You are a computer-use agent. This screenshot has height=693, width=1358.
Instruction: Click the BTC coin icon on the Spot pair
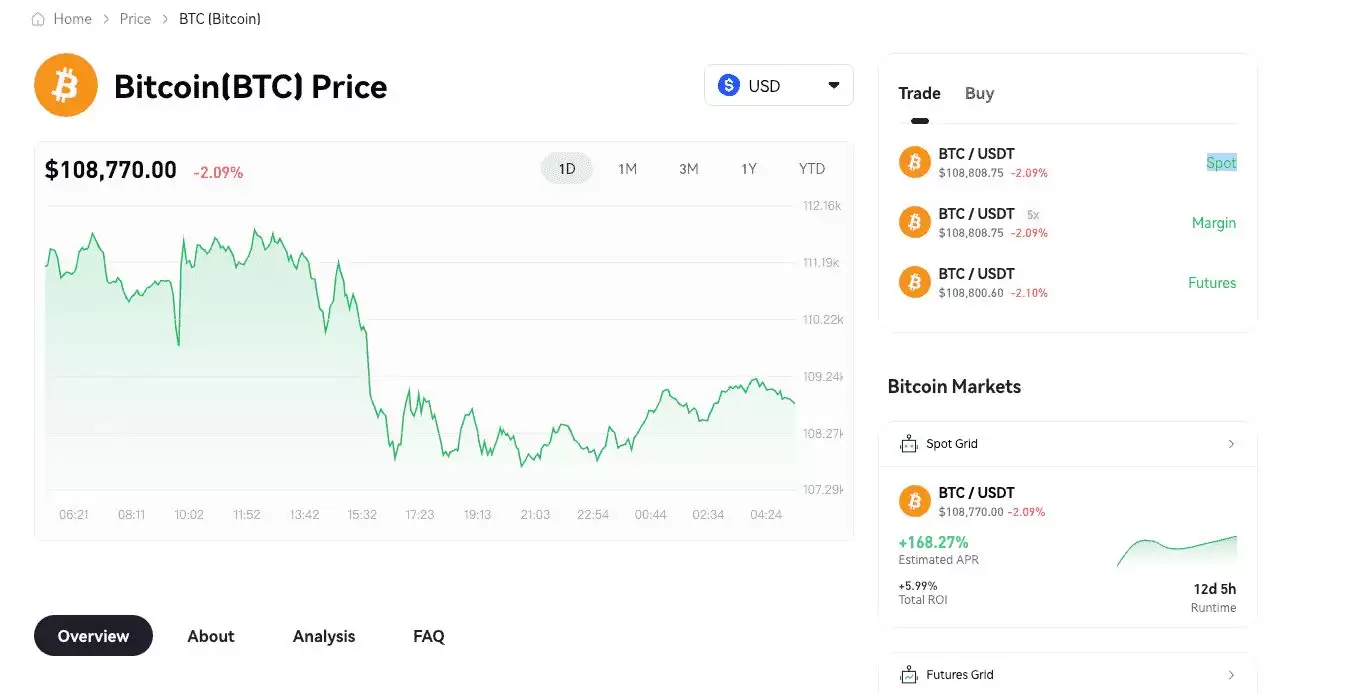(x=914, y=161)
